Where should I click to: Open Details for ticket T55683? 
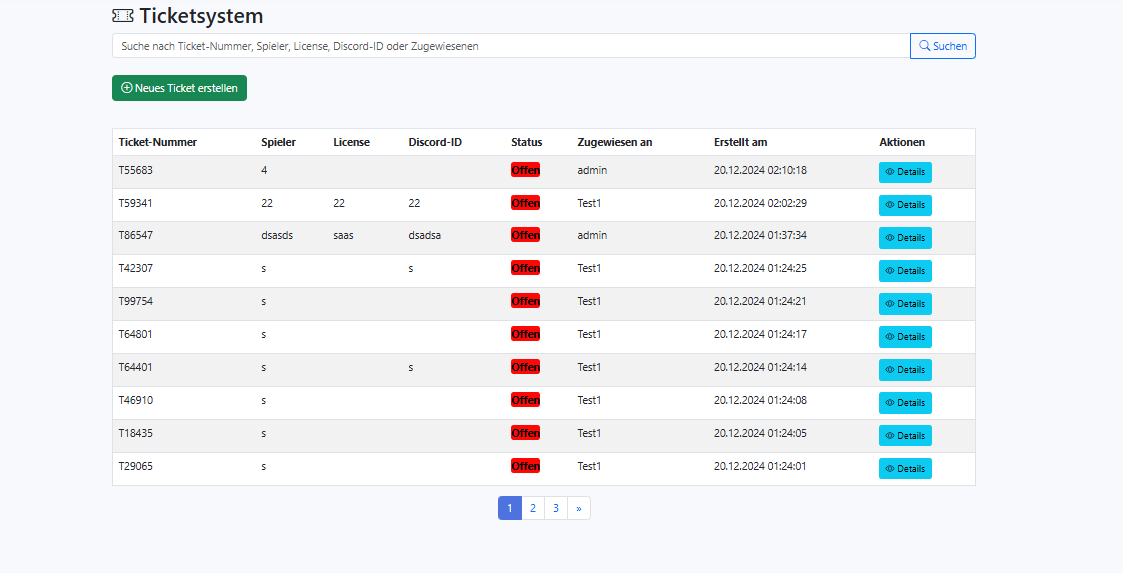click(x=905, y=172)
